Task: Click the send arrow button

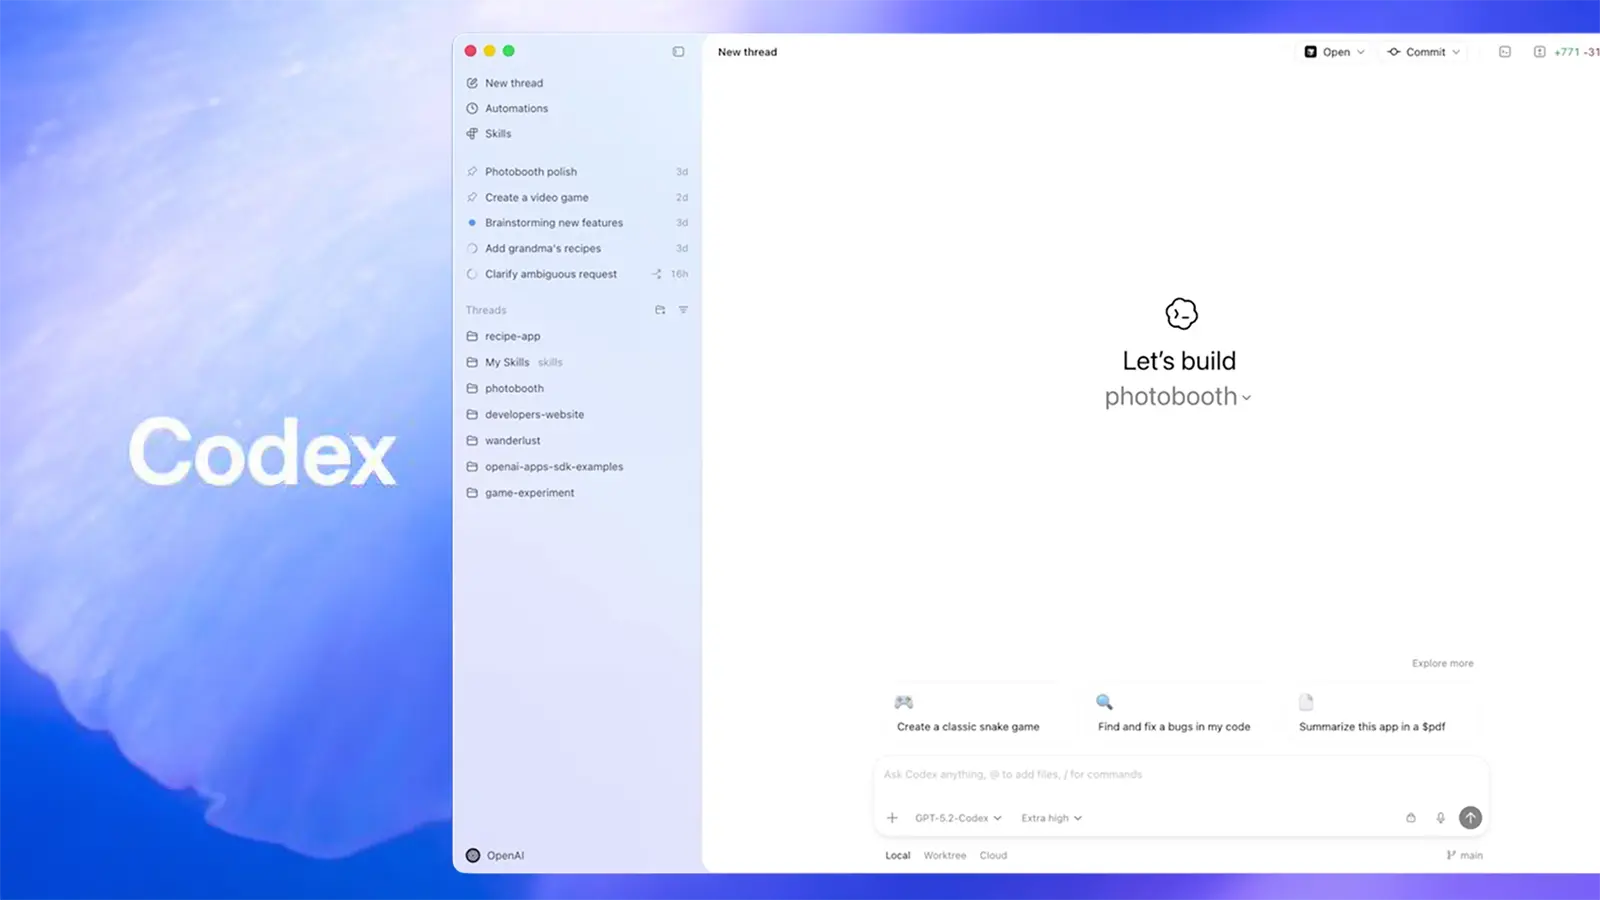Action: [1470, 817]
